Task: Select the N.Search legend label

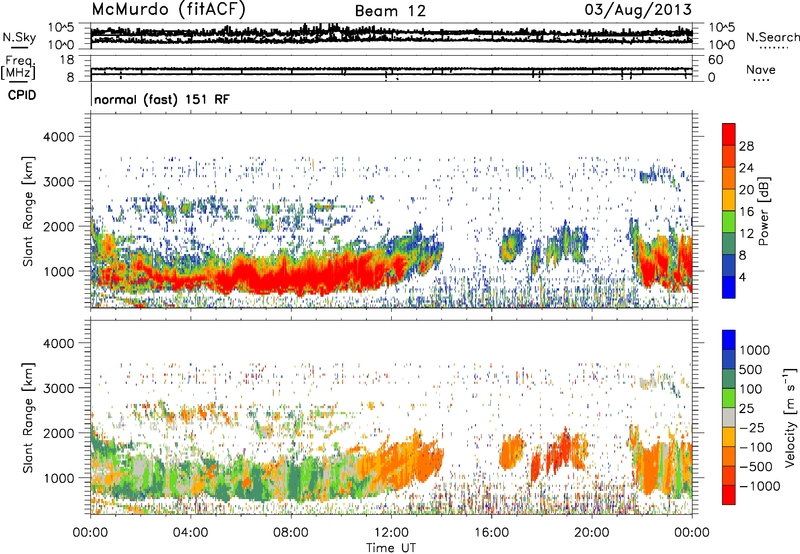Action: click(x=772, y=37)
